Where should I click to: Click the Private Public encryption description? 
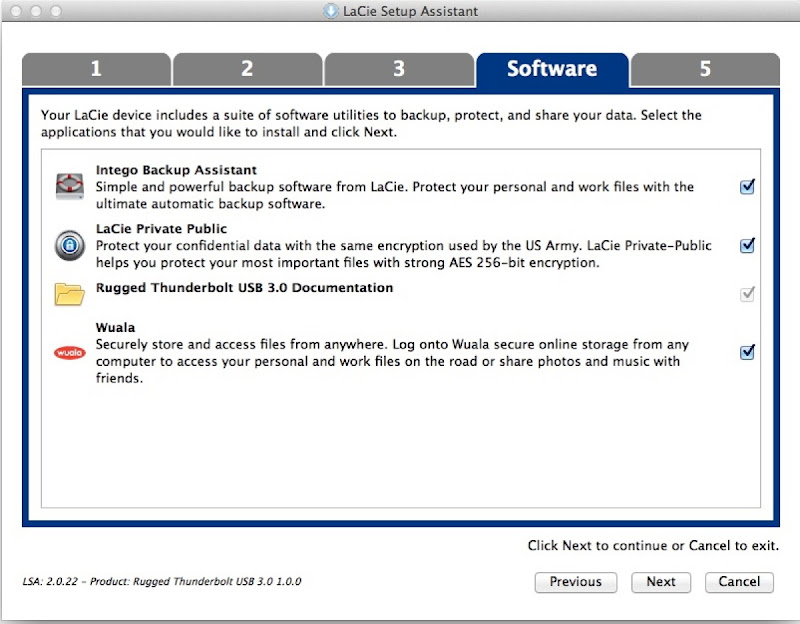404,254
